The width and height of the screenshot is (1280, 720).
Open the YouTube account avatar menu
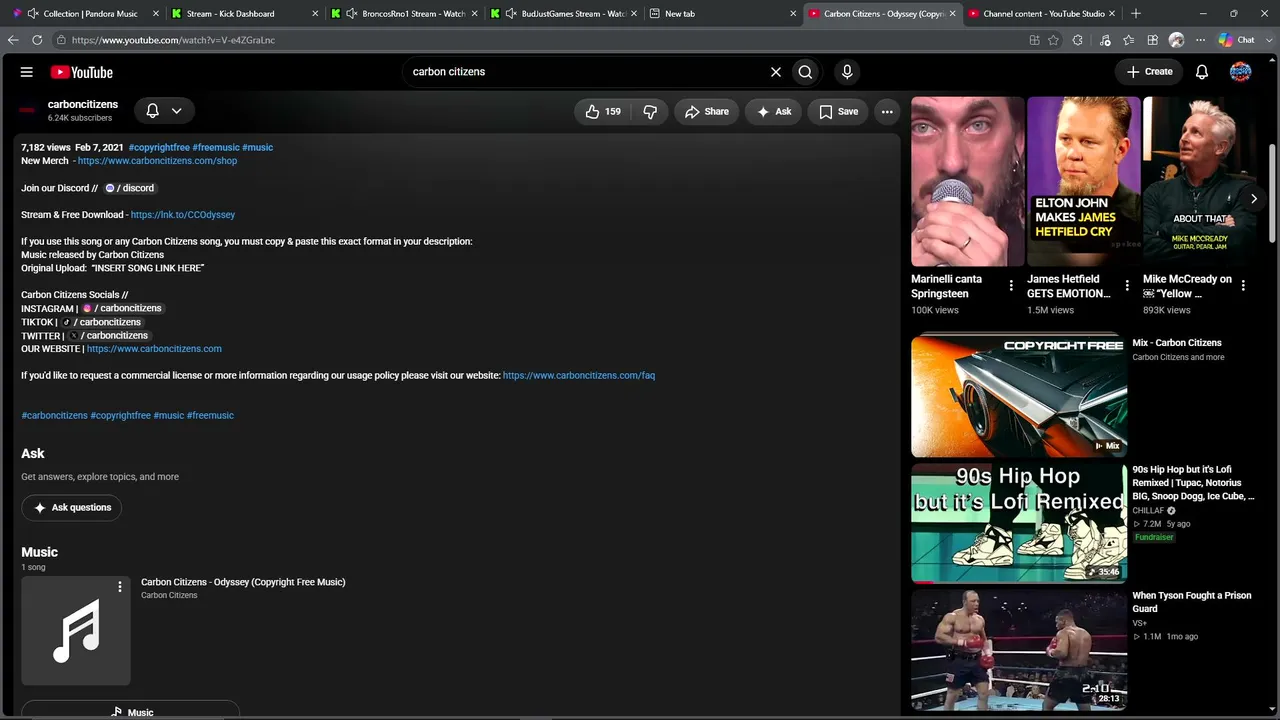click(1240, 72)
